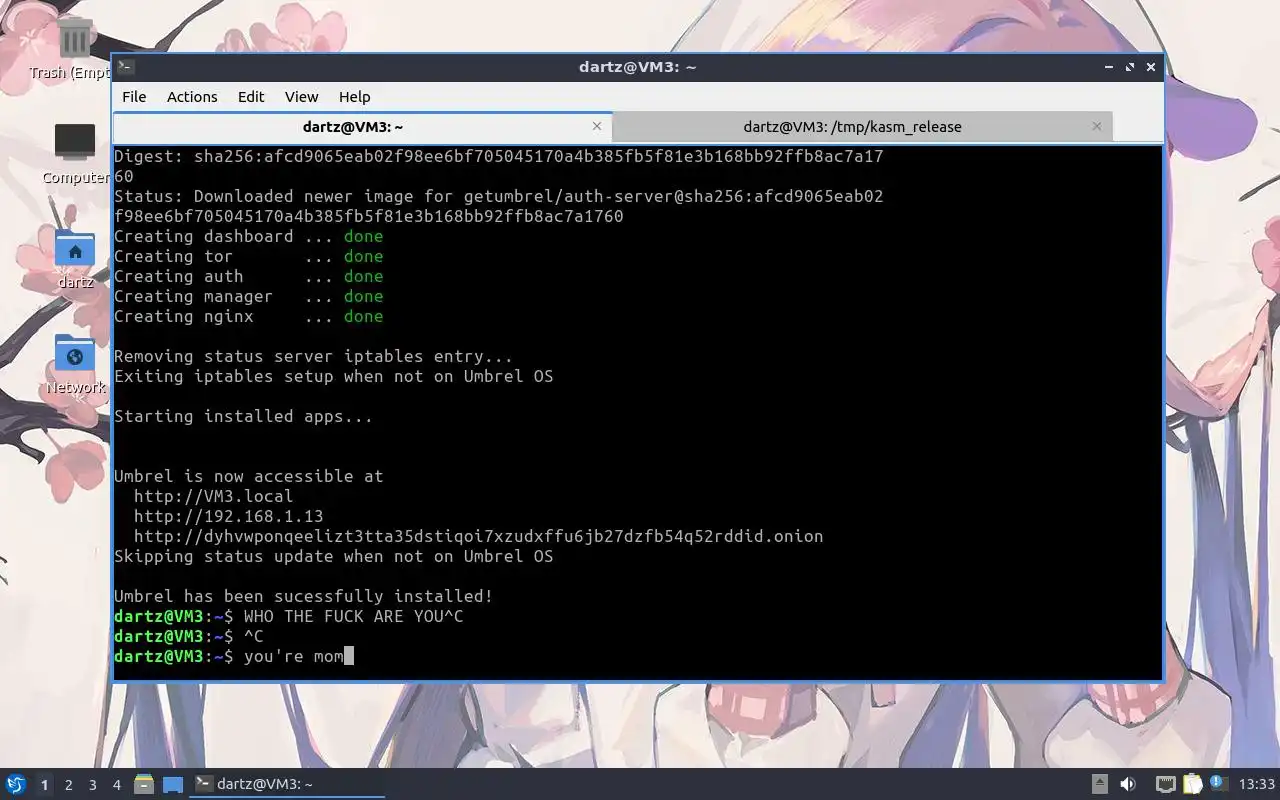The image size is (1280, 800).
Task: Open the Edit menu
Action: [x=251, y=97]
